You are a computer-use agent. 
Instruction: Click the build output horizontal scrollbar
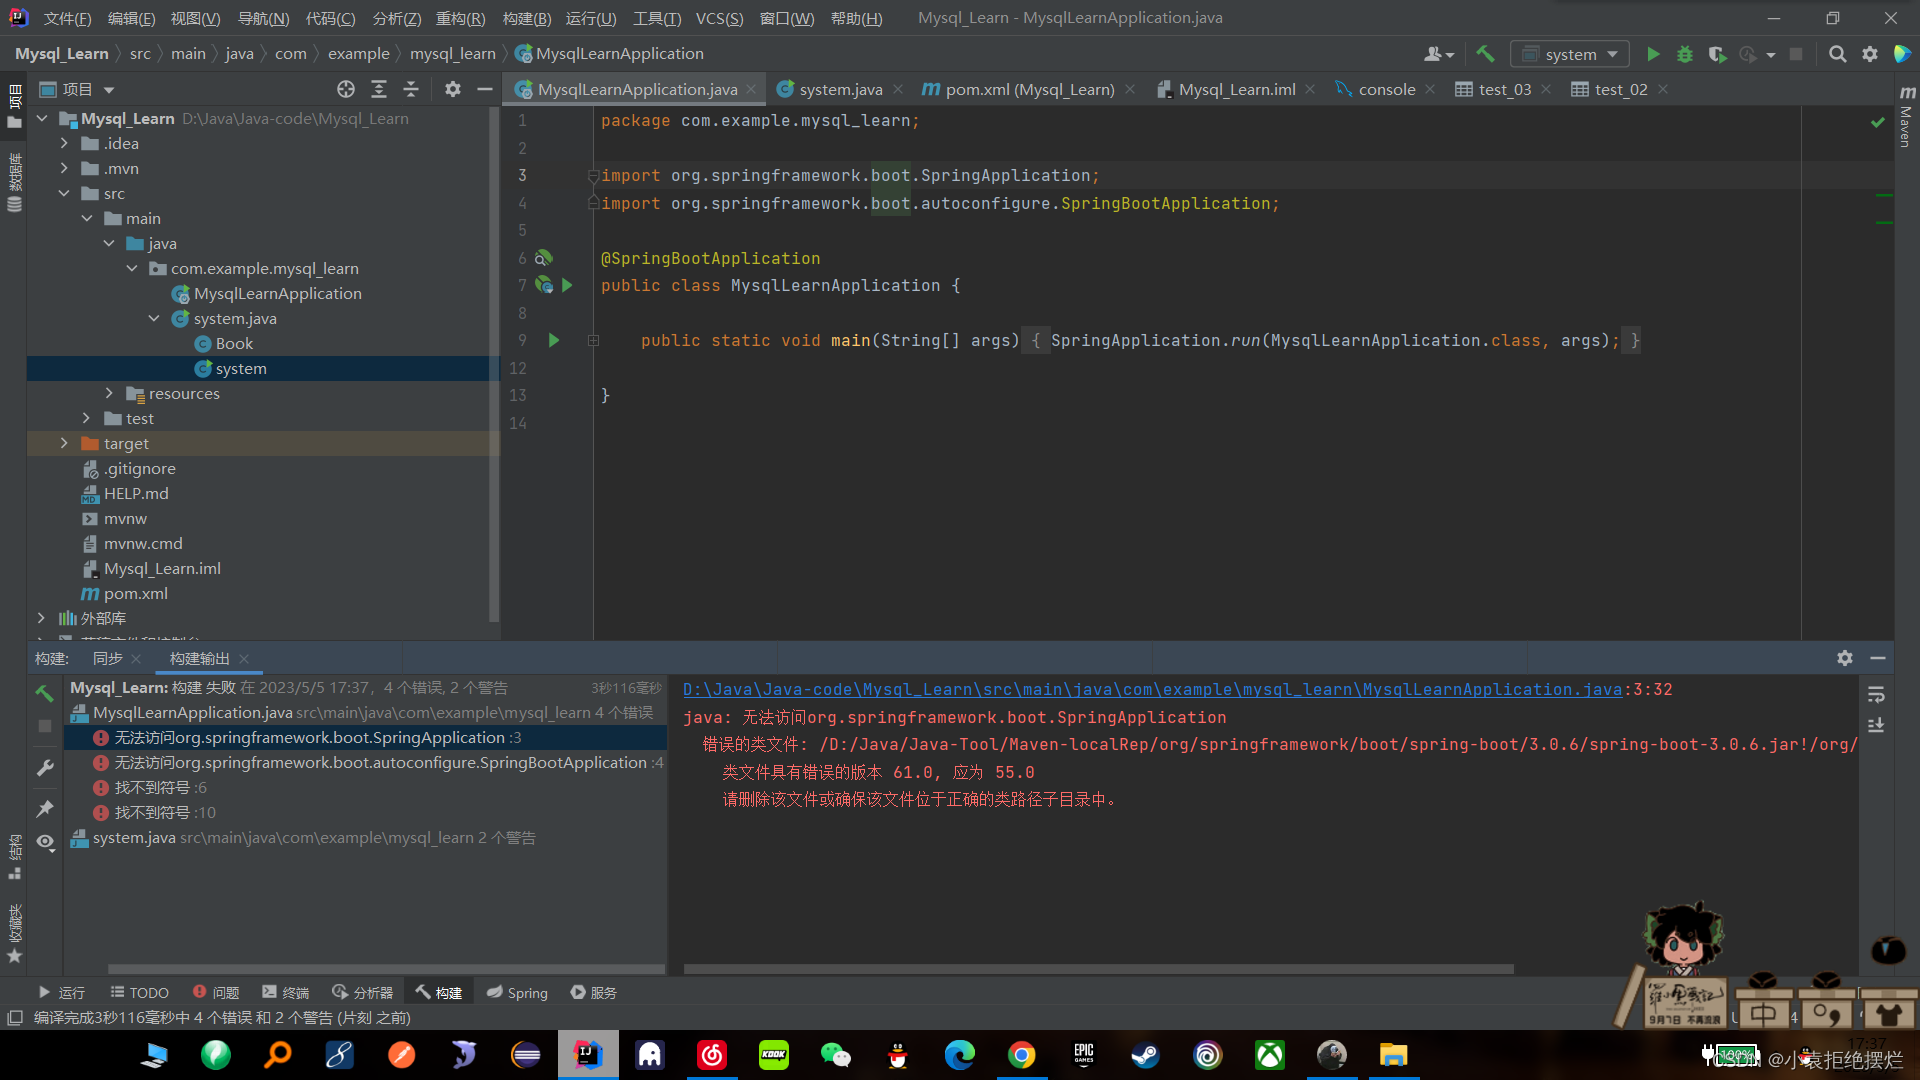click(1098, 969)
